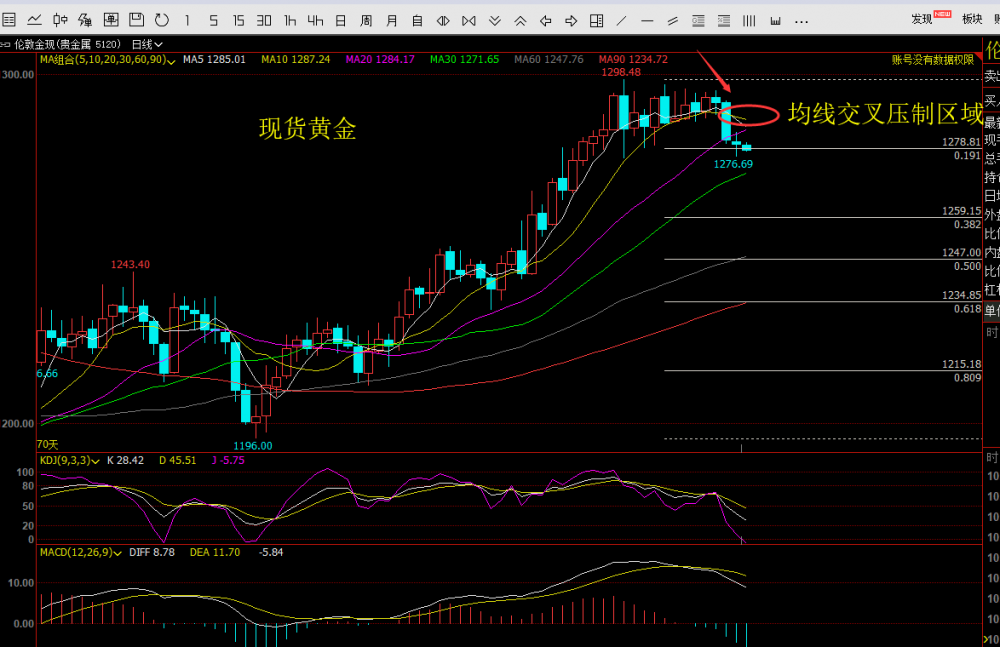
Task: Select the golden ratio 'G' lines tool
Action: pyautogui.click(x=698, y=21)
